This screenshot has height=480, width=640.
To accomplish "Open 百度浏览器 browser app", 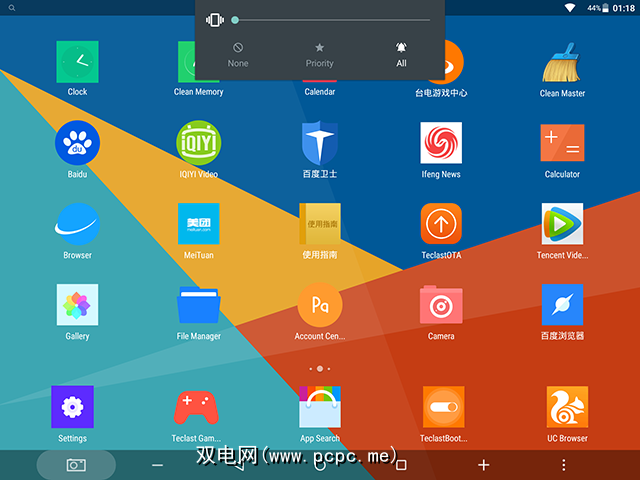I will point(562,305).
